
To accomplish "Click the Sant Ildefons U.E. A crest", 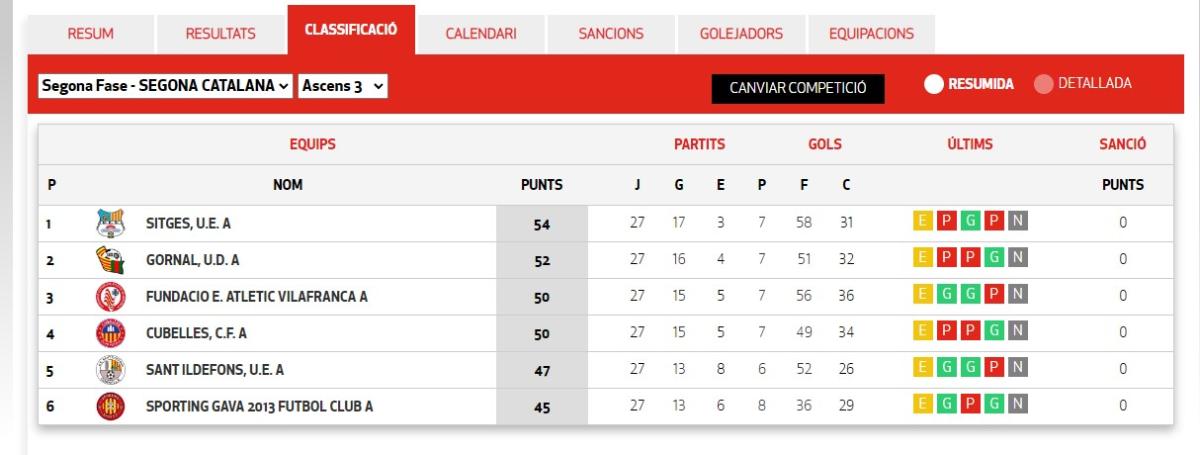I will click(110, 370).
